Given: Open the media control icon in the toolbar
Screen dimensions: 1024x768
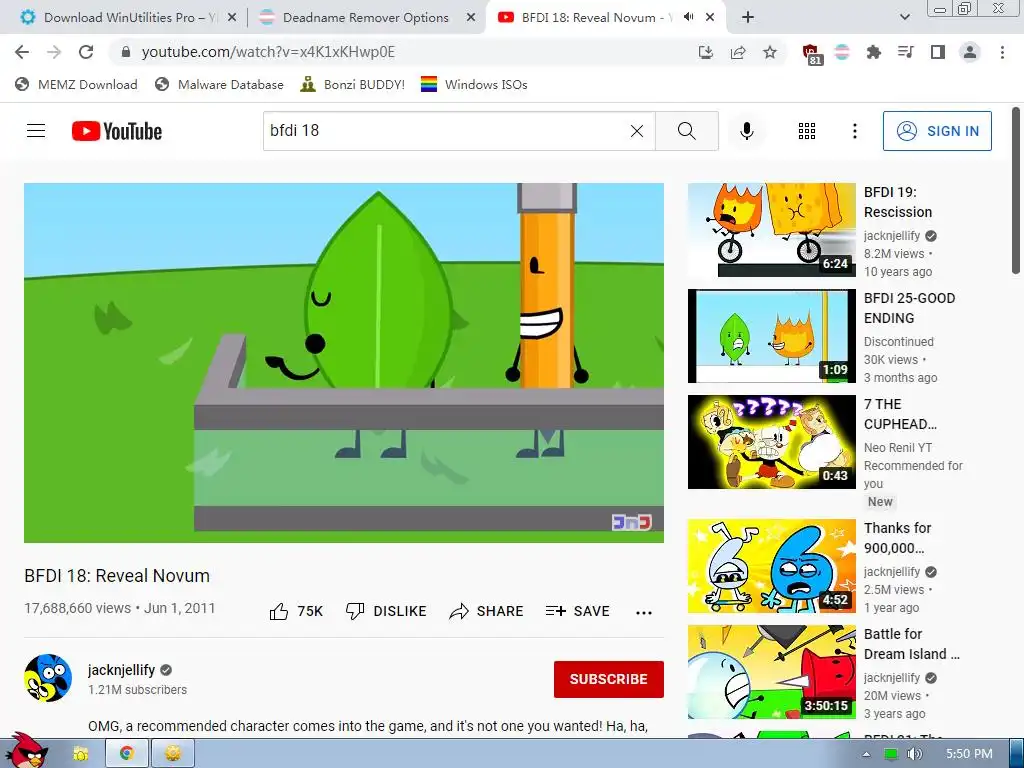Looking at the screenshot, I should coord(905,52).
